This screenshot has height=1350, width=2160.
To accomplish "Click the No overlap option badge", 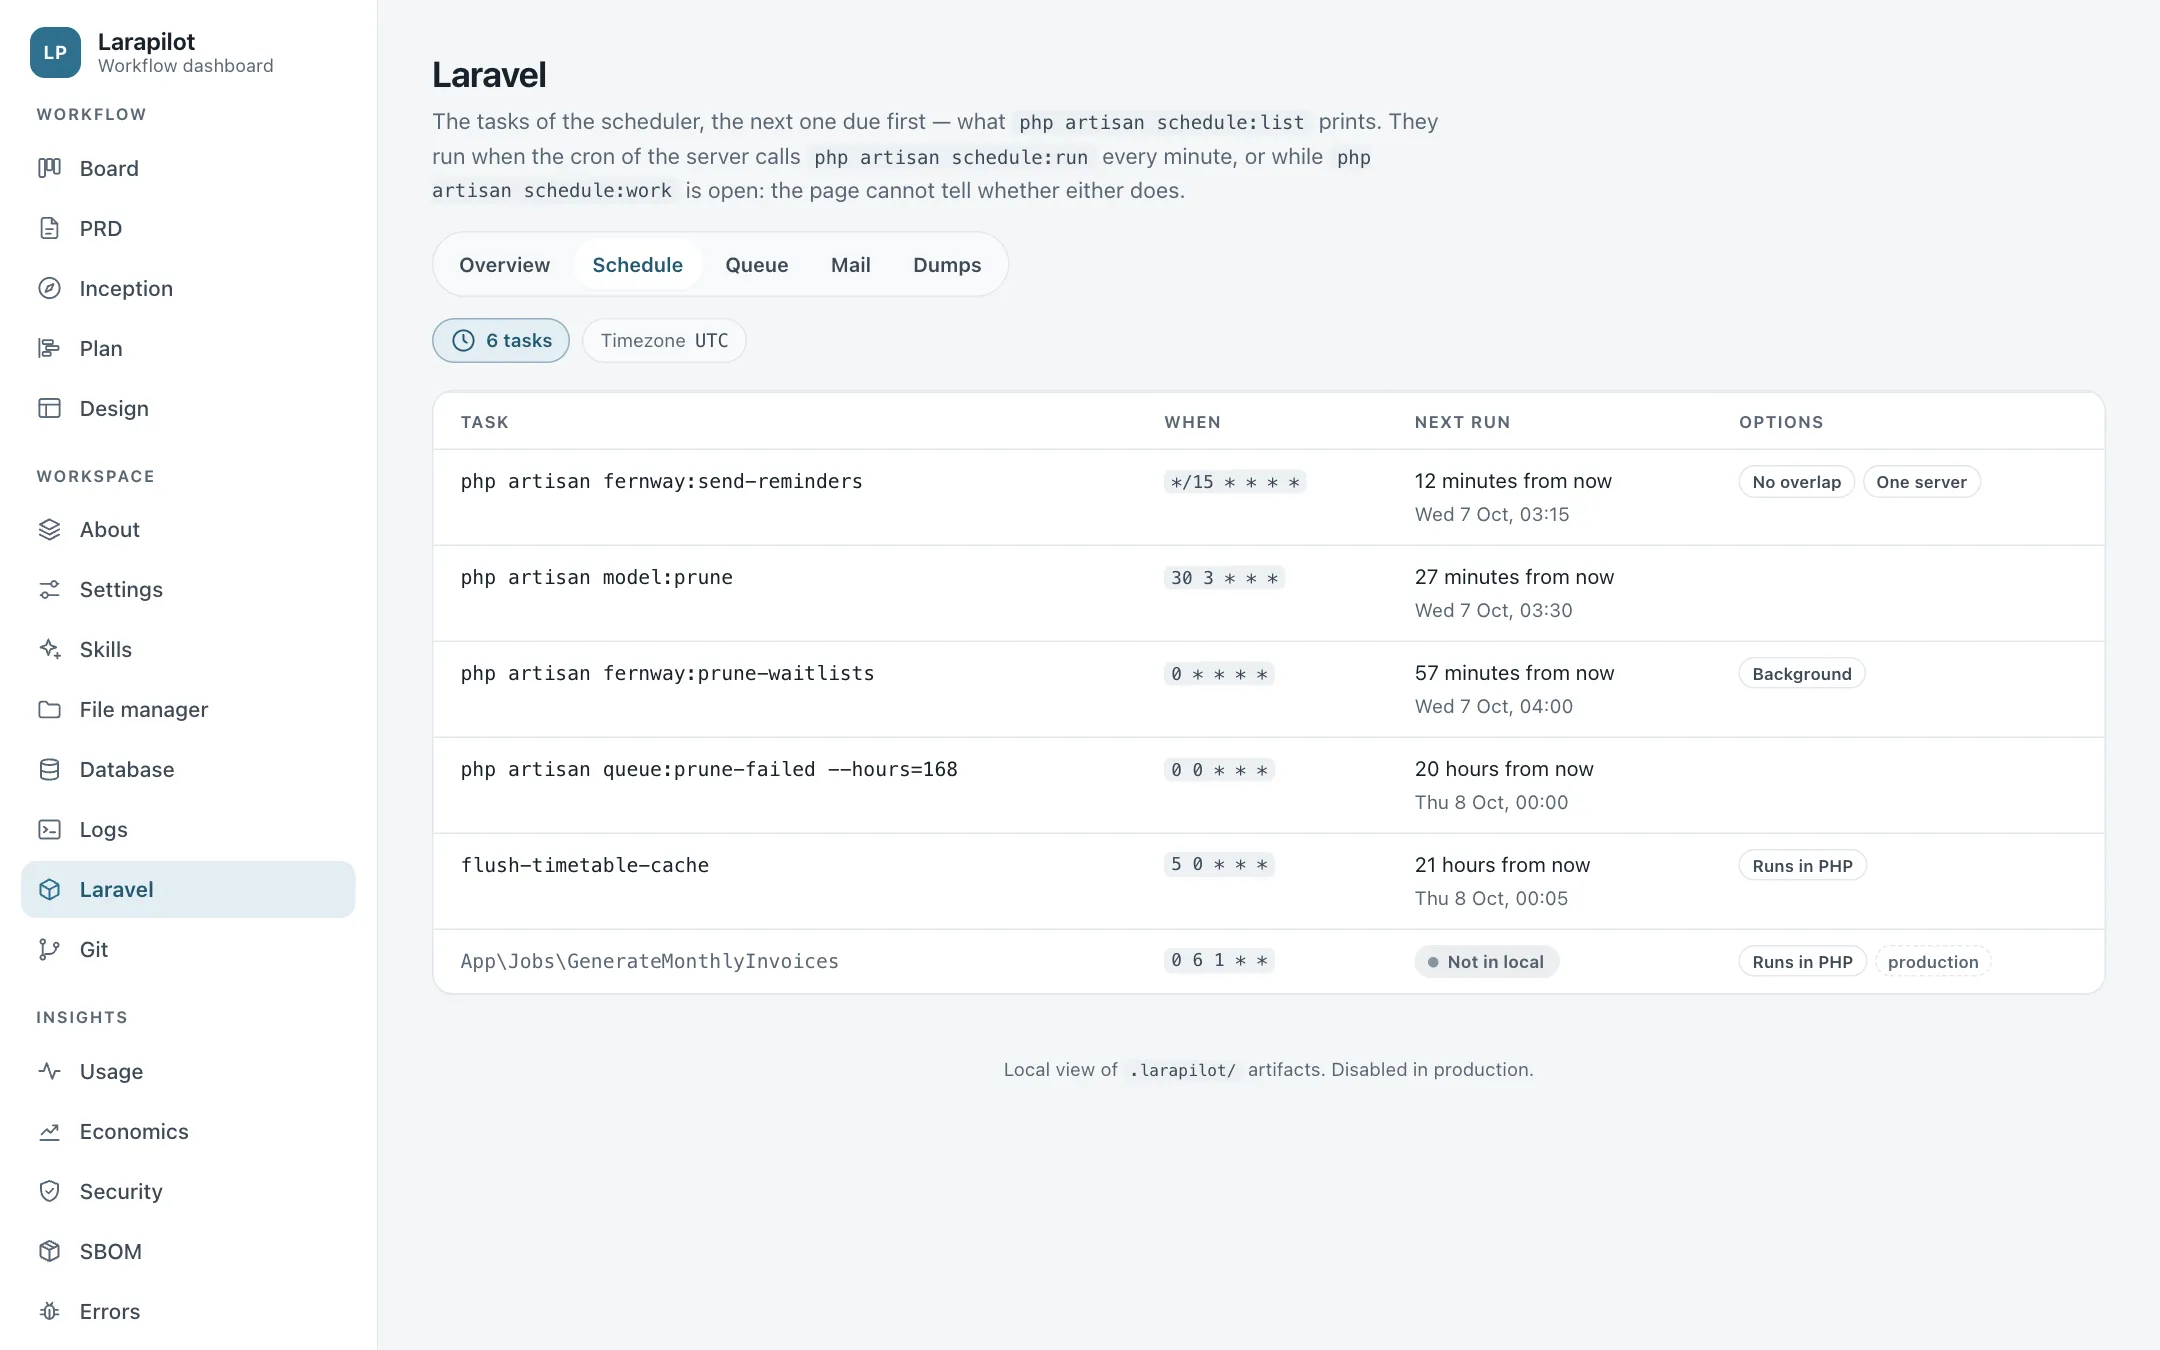I will [x=1796, y=482].
